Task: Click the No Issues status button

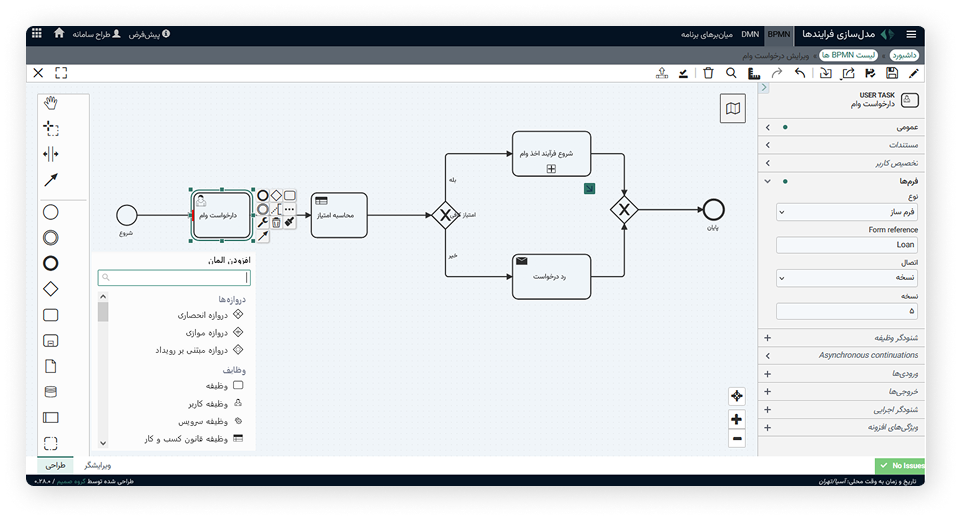Action: (x=900, y=465)
